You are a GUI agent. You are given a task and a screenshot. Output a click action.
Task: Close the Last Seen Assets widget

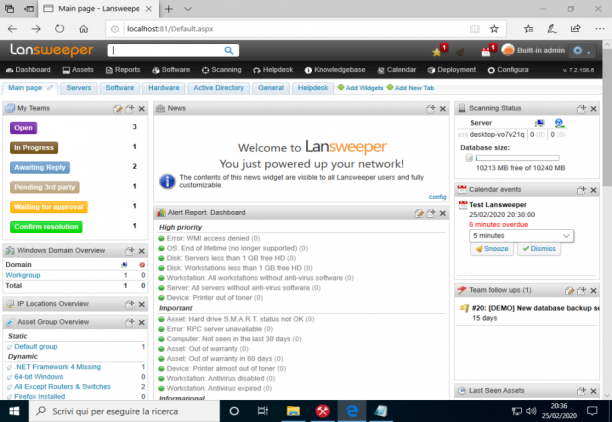pyautogui.click(x=593, y=391)
